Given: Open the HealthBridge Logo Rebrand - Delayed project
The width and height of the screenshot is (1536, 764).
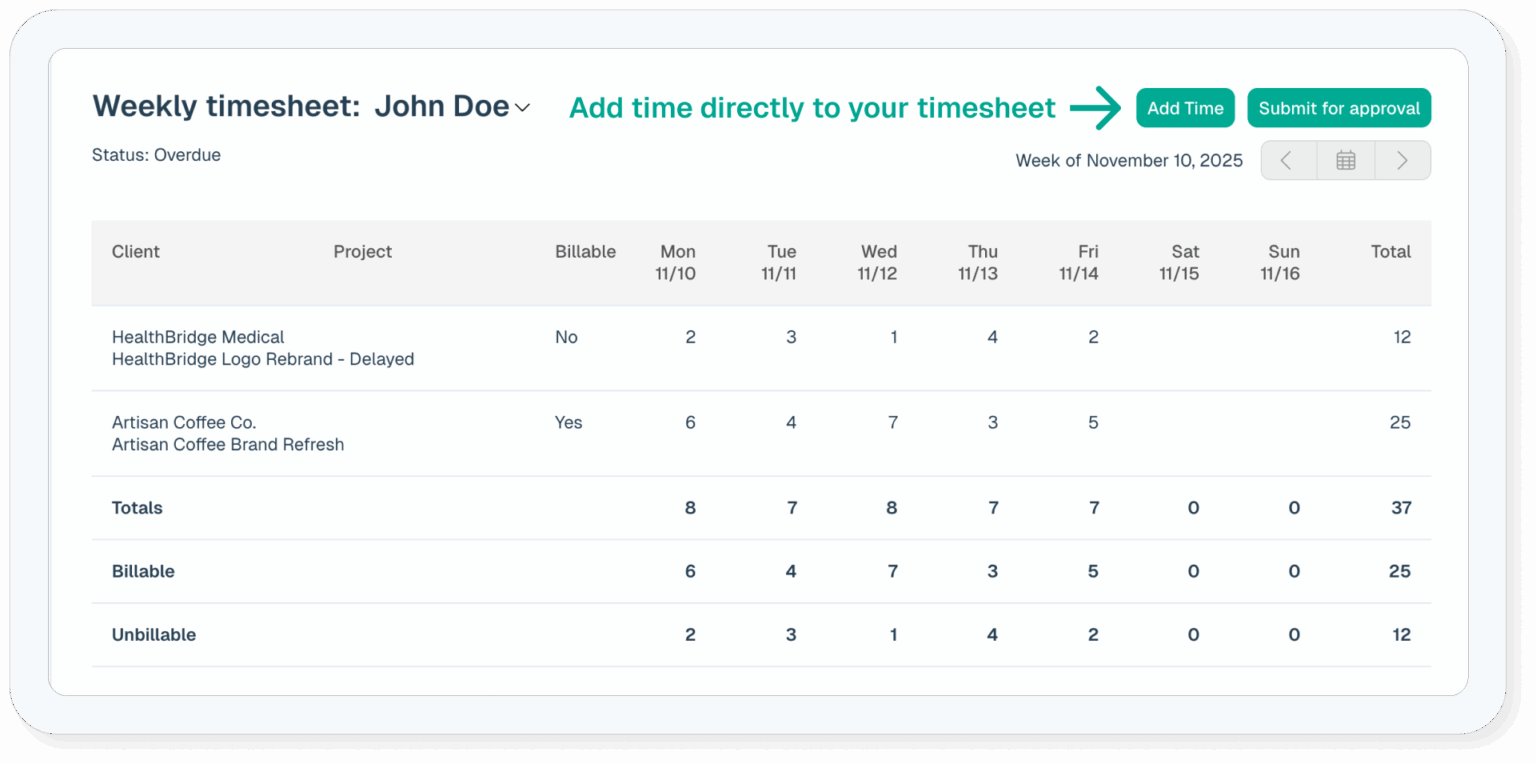Looking at the screenshot, I should pos(263,359).
